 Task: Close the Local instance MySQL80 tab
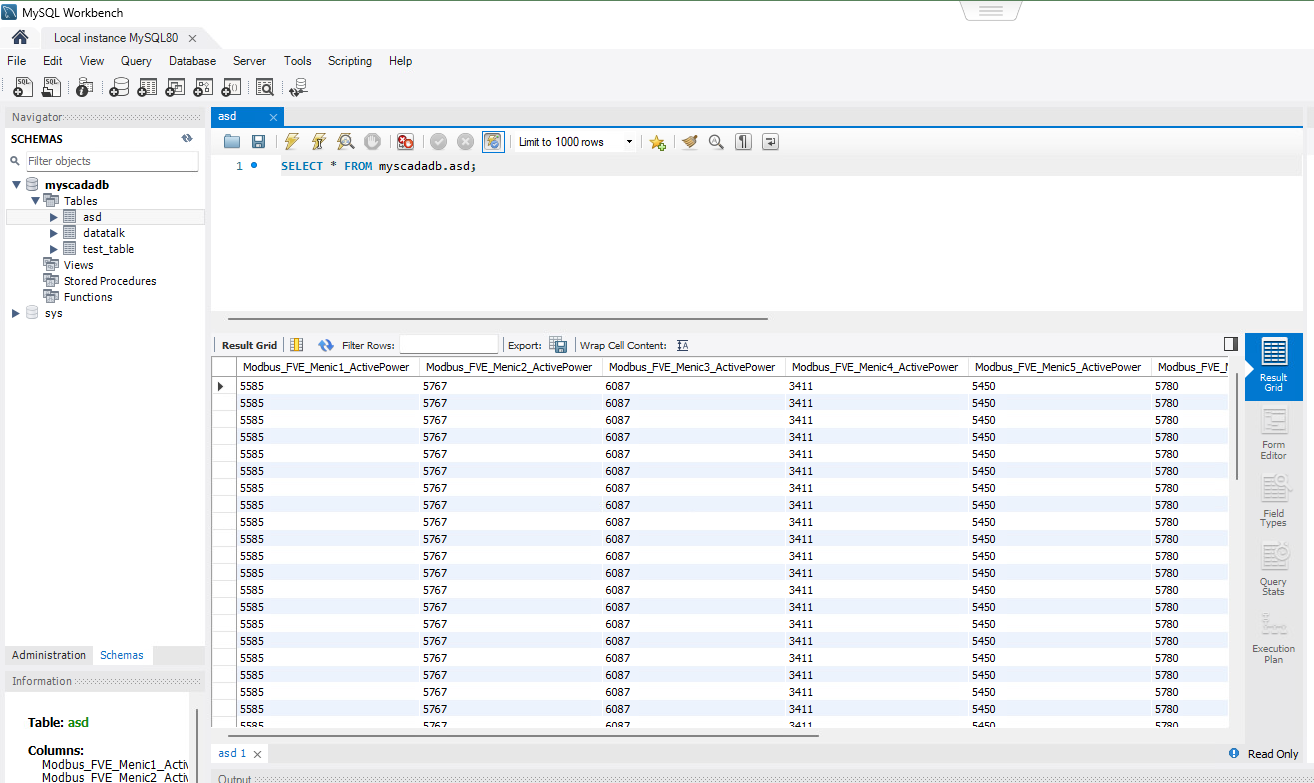pyautogui.click(x=192, y=38)
